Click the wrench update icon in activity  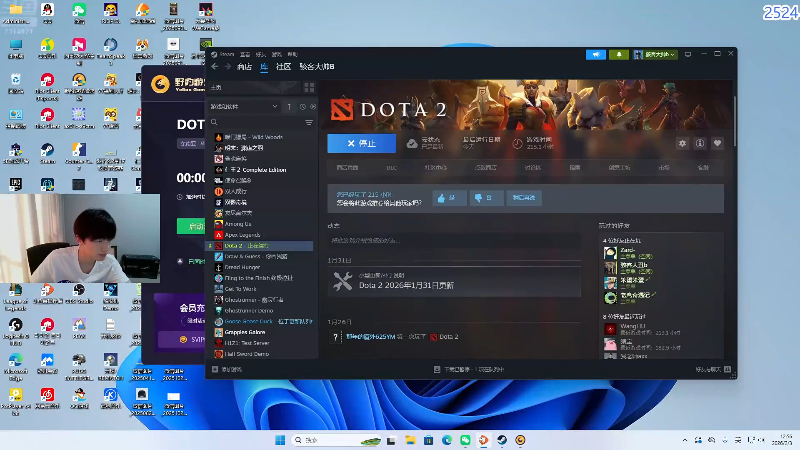click(342, 281)
